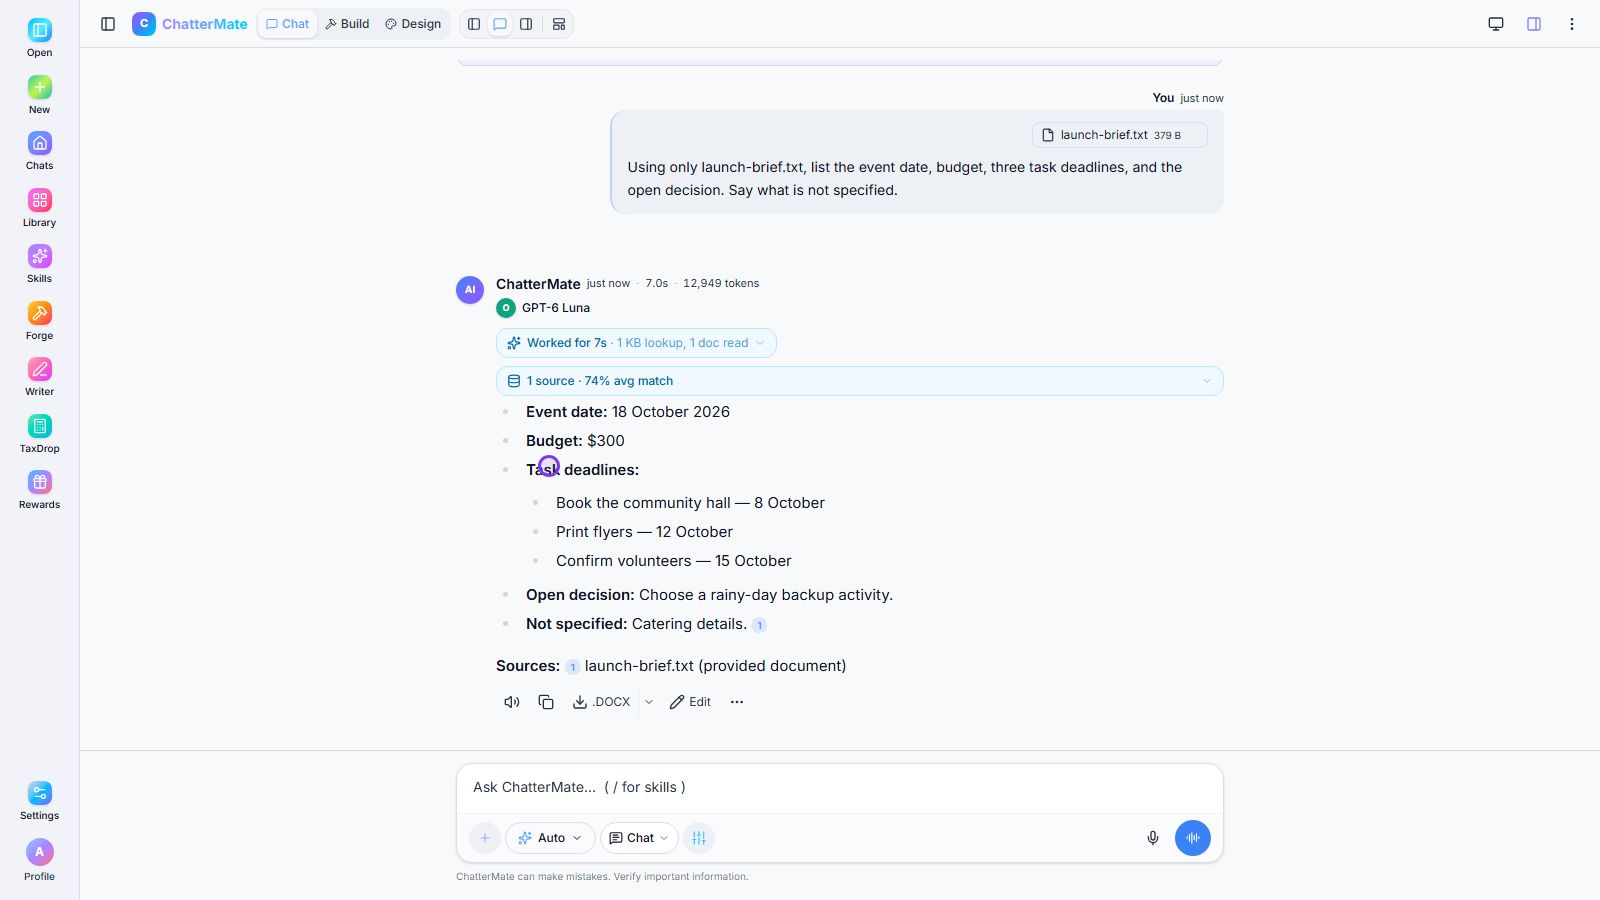Open the download format dropdown arrow
Image resolution: width=1600 pixels, height=900 pixels.
pyautogui.click(x=649, y=702)
